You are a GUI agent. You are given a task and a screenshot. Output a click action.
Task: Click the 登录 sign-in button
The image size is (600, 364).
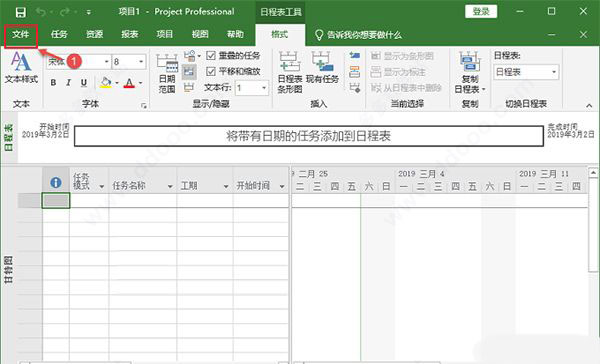(x=481, y=11)
